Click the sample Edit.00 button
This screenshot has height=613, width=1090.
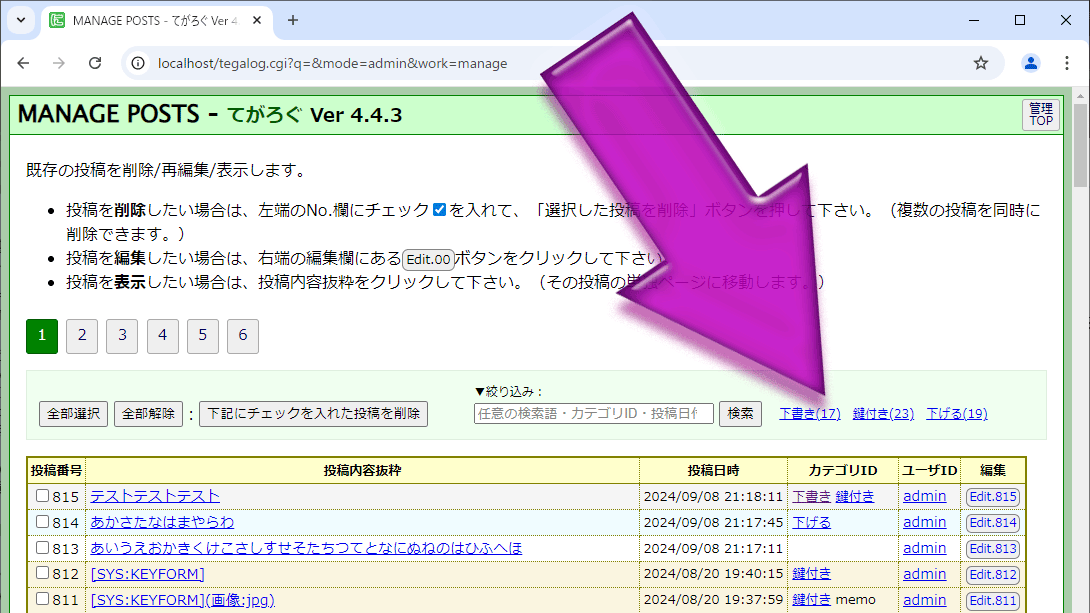(428, 259)
